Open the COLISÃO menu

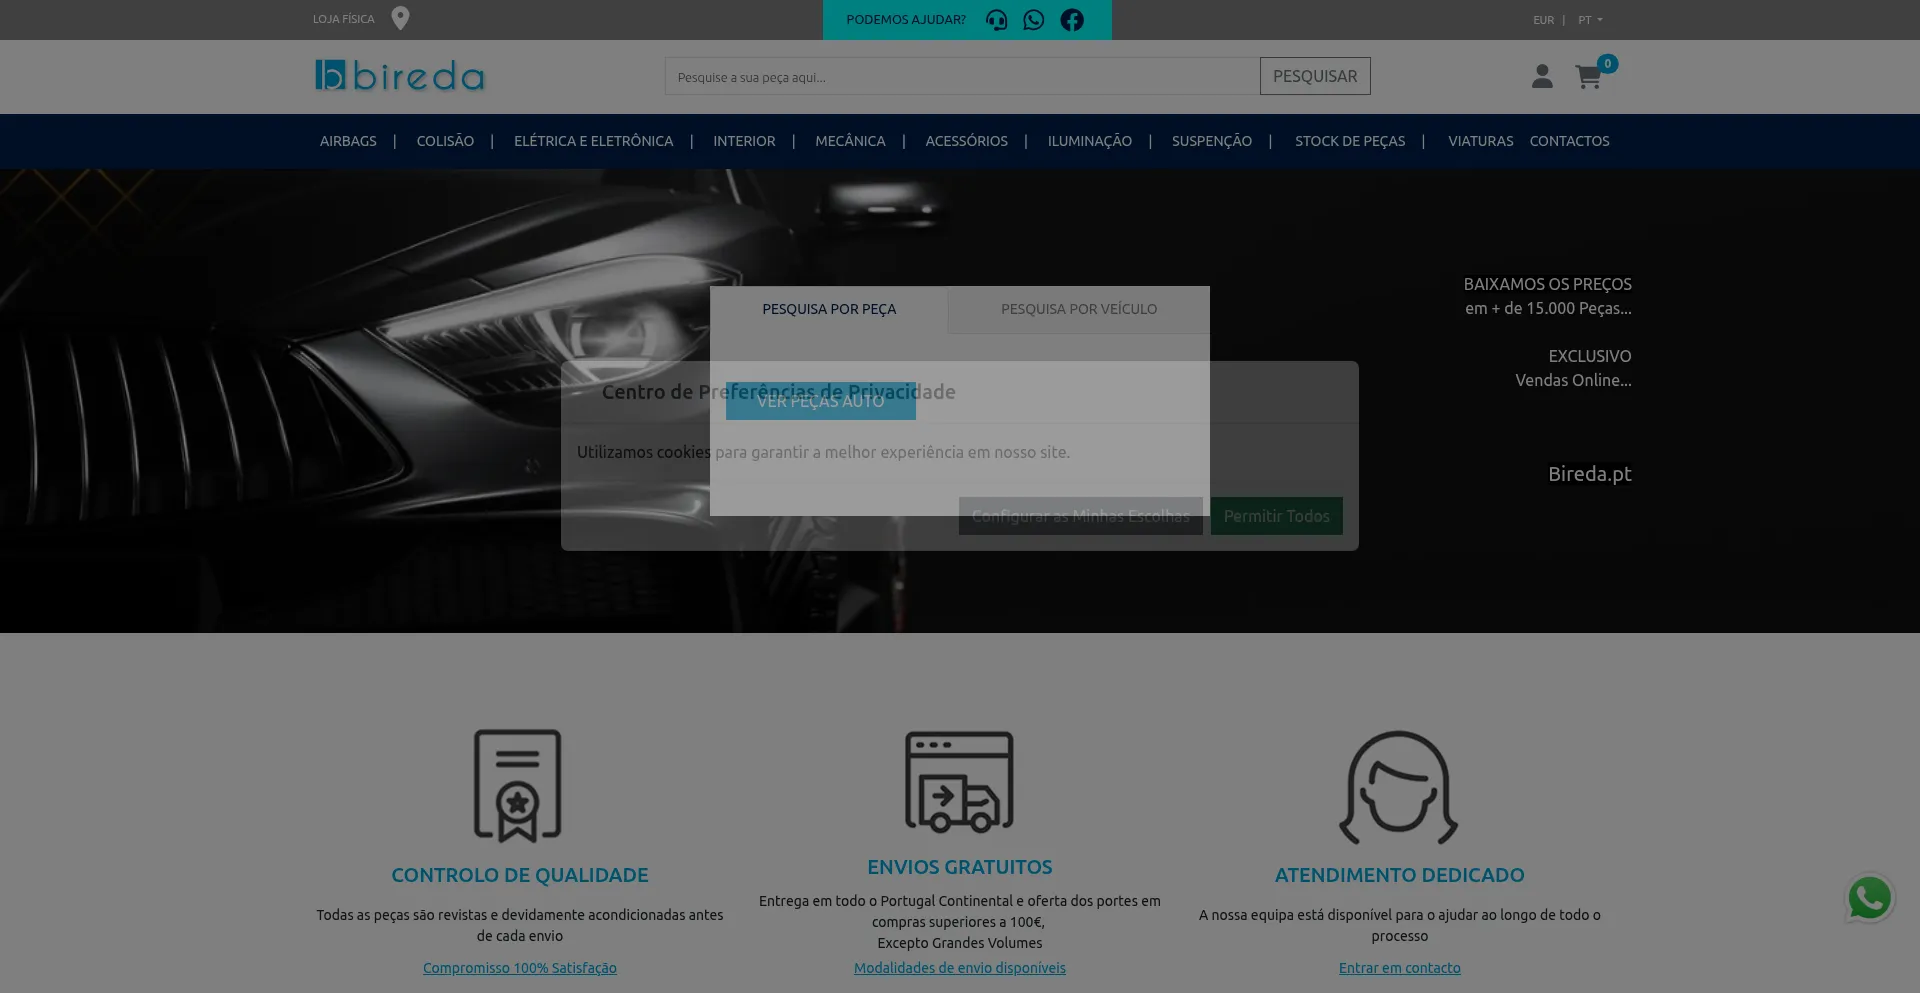click(445, 141)
